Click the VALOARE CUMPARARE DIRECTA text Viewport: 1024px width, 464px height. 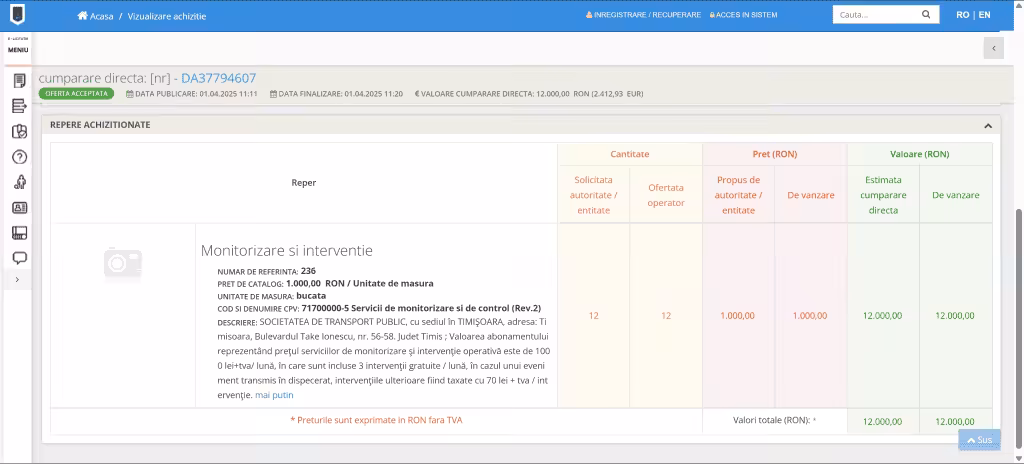pos(529,94)
